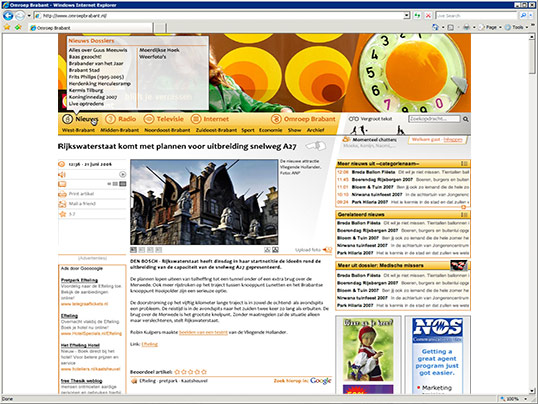The width and height of the screenshot is (538, 404).
Task: Open the Moerdijkse Hoek dossier
Action: [159, 50]
